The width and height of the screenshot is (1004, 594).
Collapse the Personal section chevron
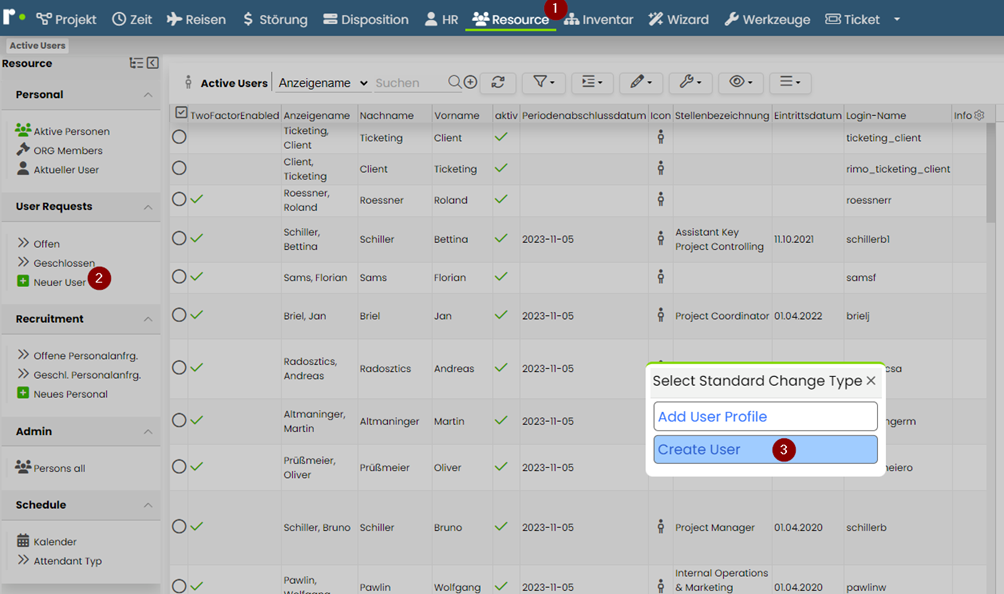pos(148,95)
